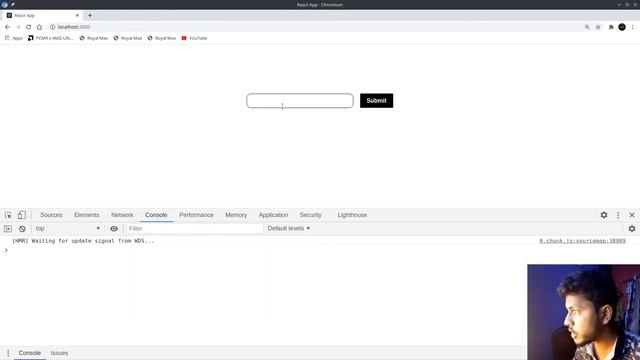Select the drawer Issues tab

point(59,353)
